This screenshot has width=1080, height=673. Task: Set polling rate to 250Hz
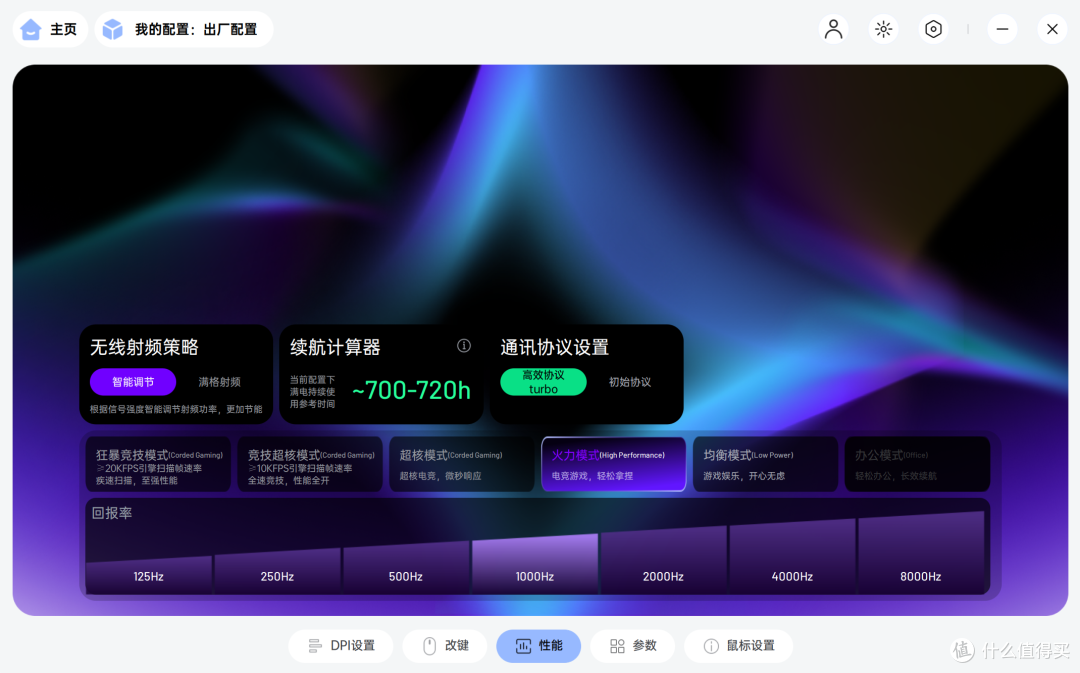(x=278, y=571)
